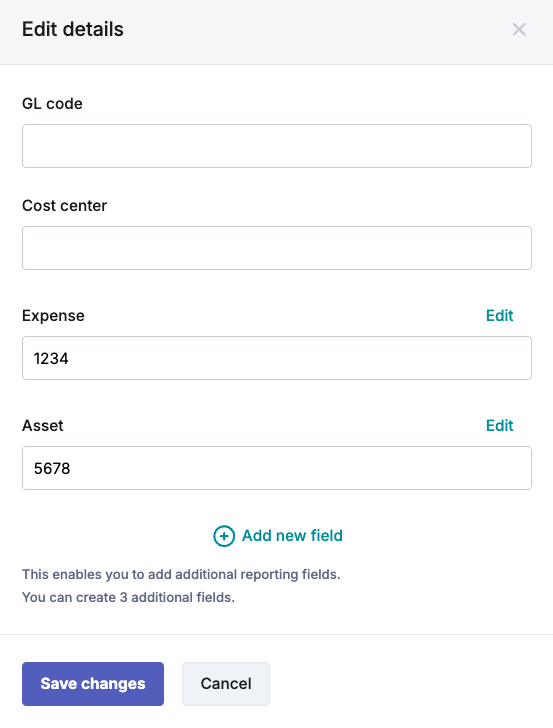This screenshot has height=728, width=553.
Task: Select the Add new field link text
Action: click(292, 536)
